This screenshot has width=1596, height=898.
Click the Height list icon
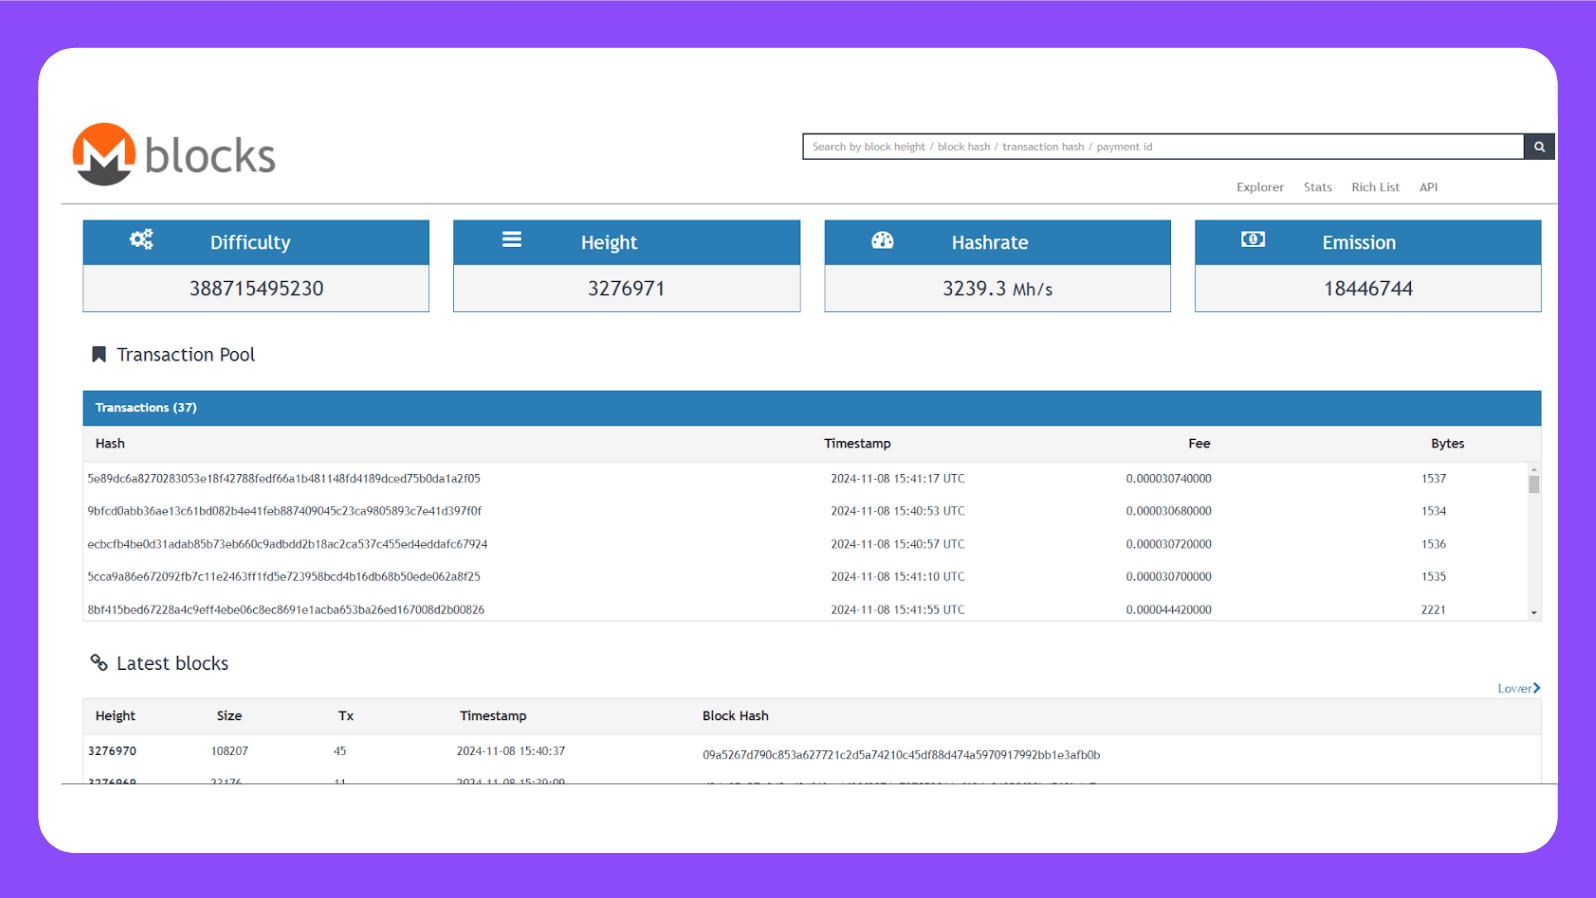tap(512, 240)
